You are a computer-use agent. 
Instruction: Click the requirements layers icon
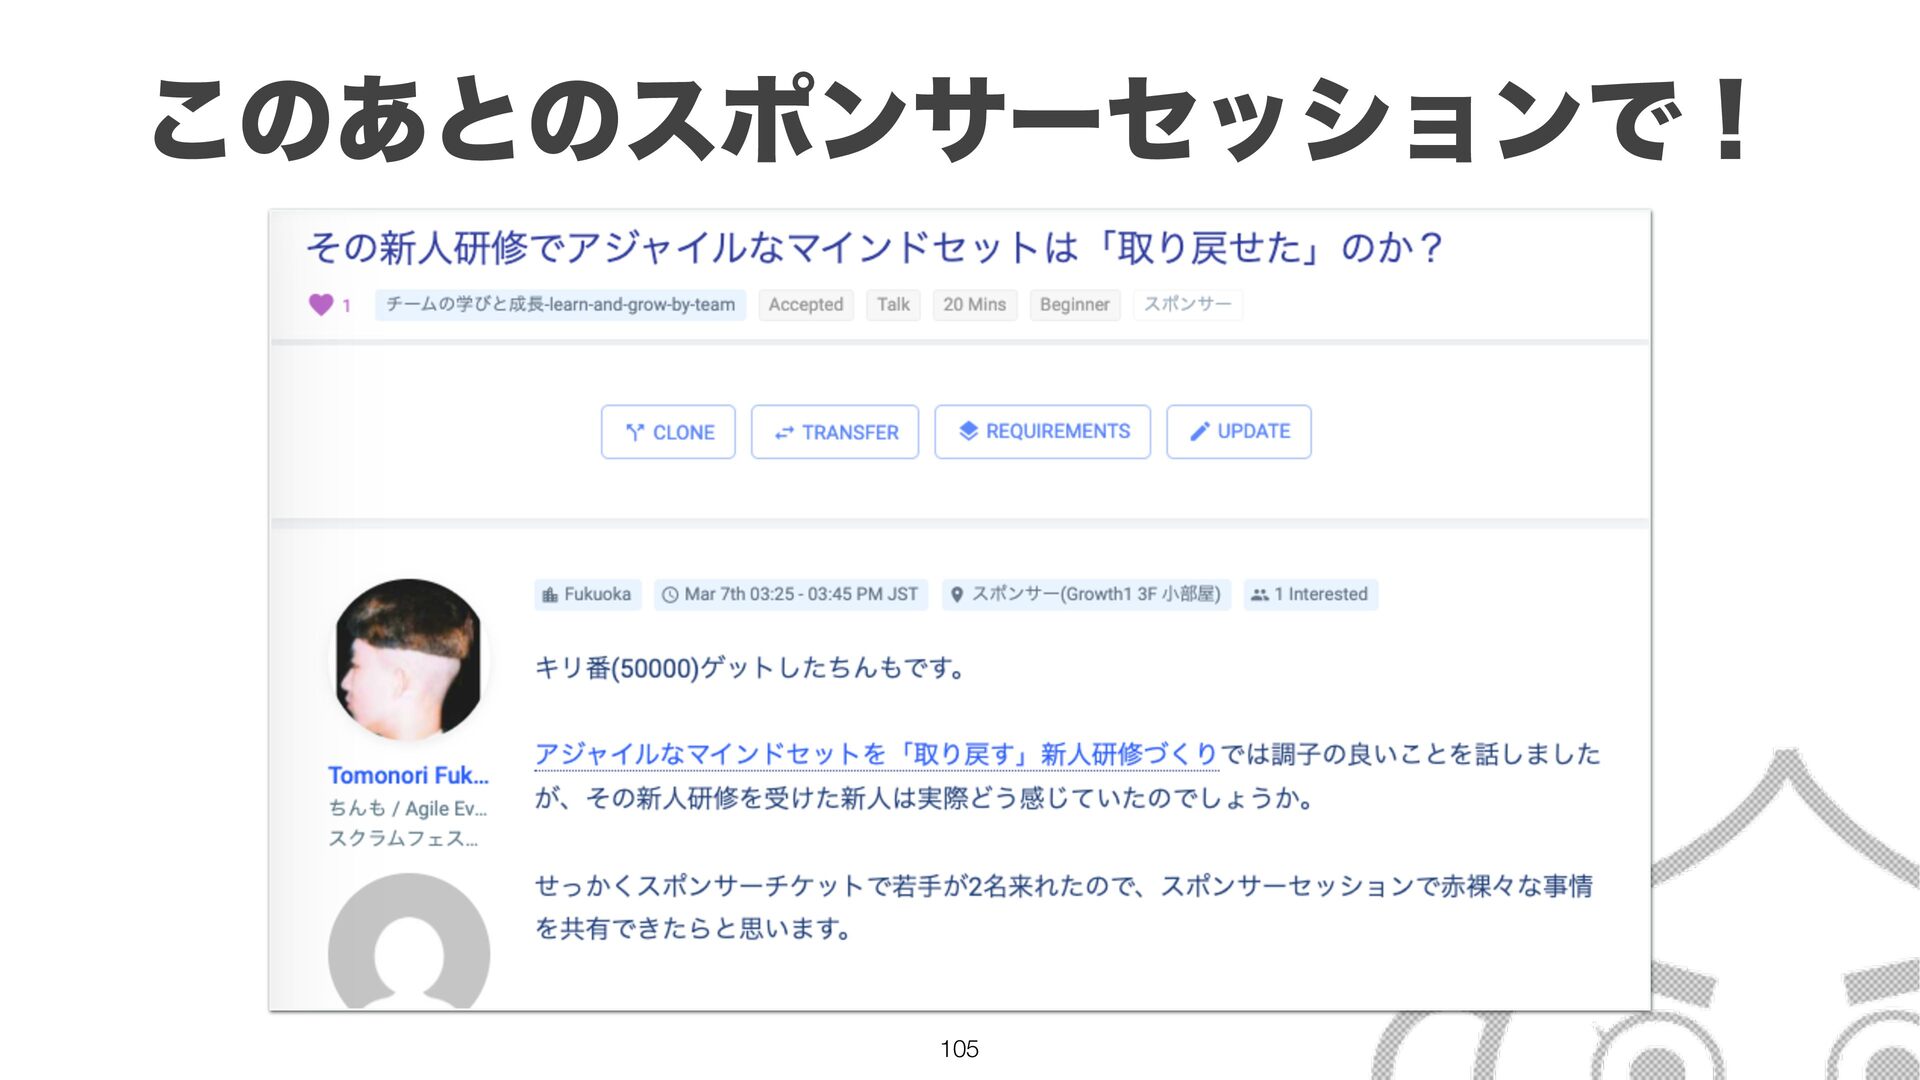tap(968, 431)
